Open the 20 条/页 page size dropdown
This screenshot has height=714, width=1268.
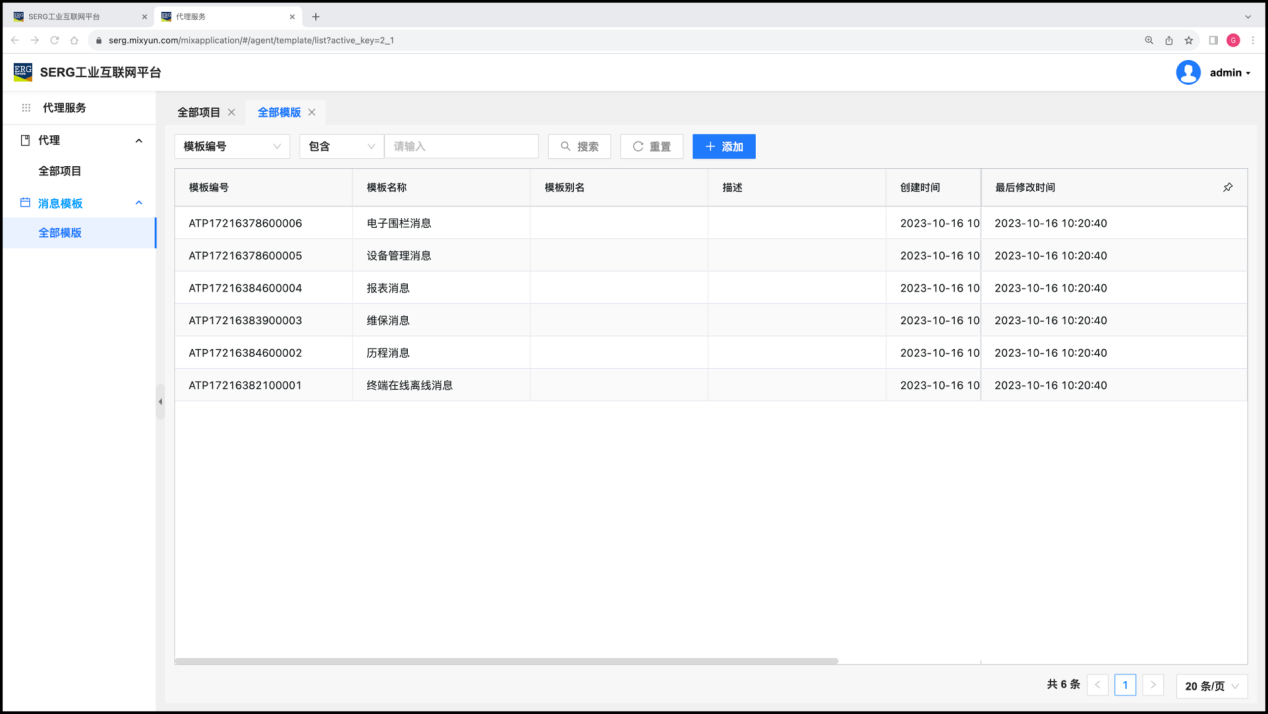click(1212, 685)
